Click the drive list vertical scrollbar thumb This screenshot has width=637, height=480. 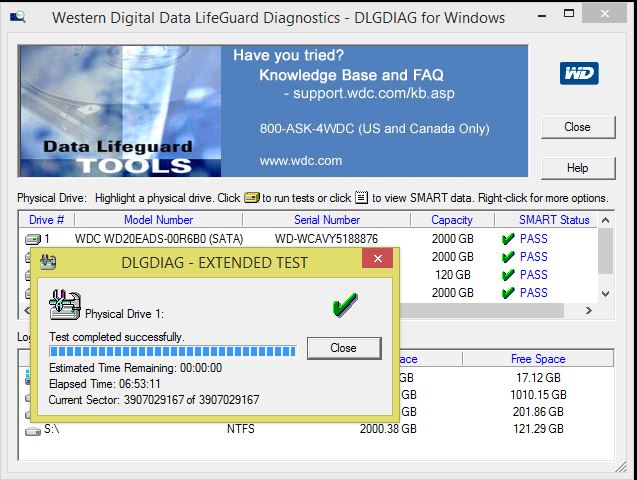[x=605, y=251]
